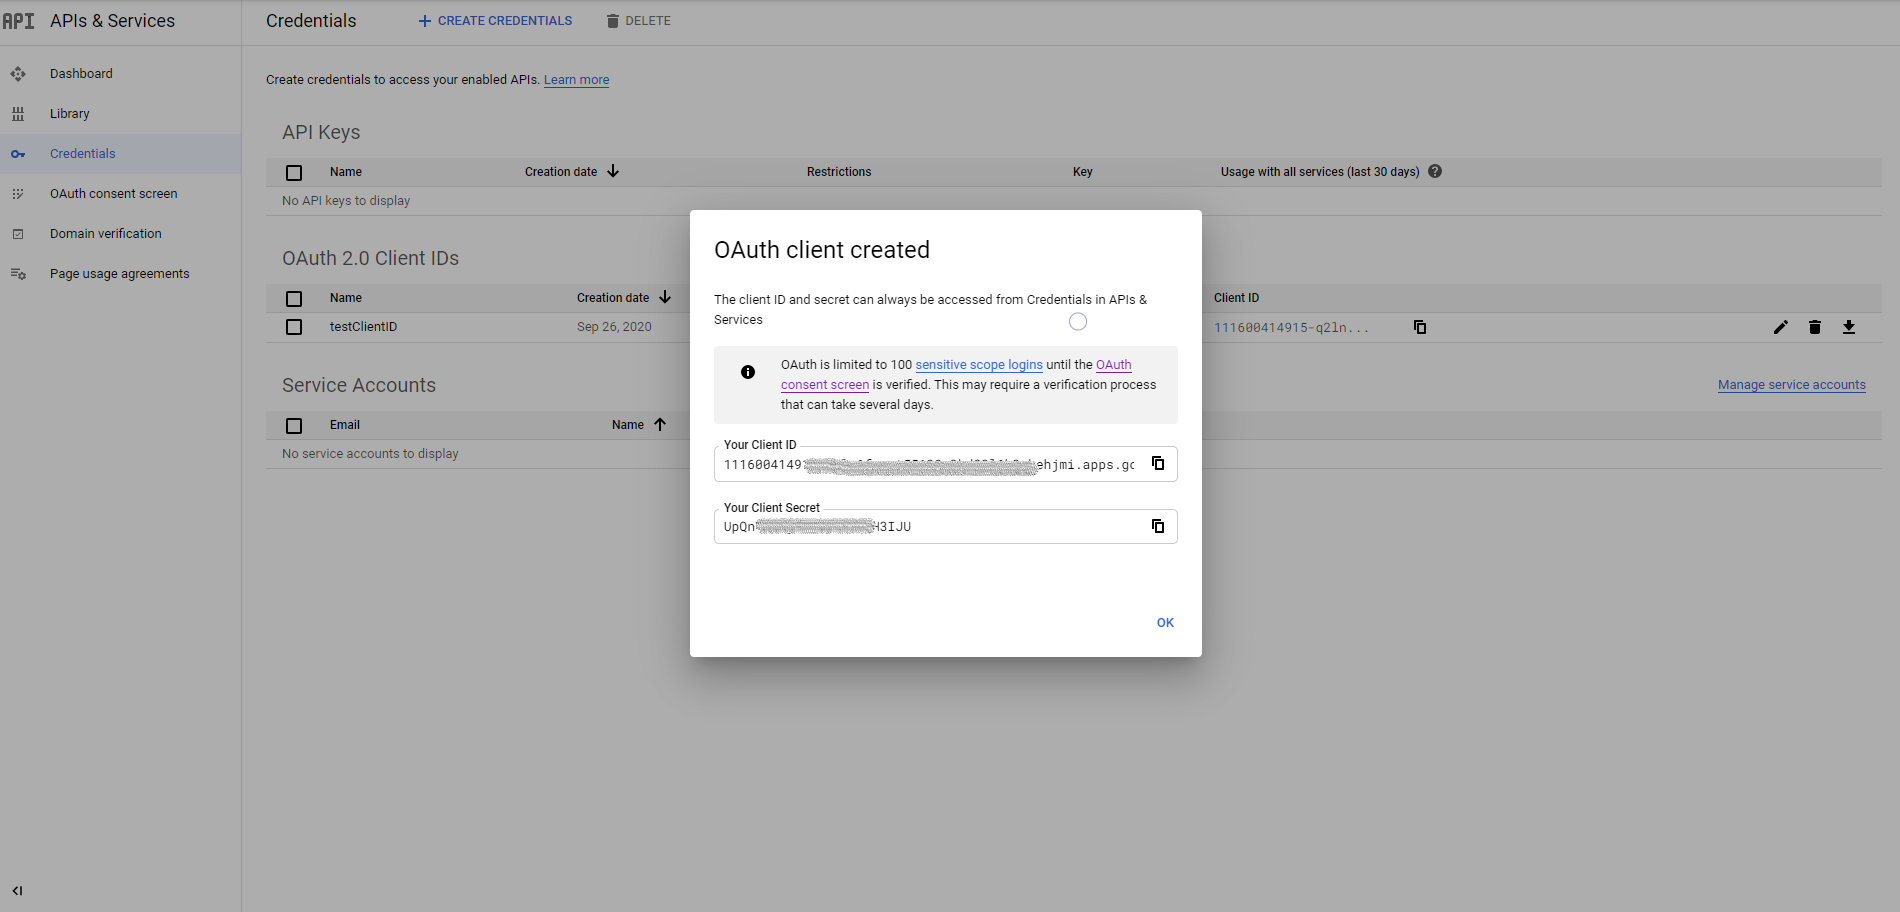Select all OAuth 2.0 Client IDs checkbox
This screenshot has height=912, width=1900.
(294, 299)
